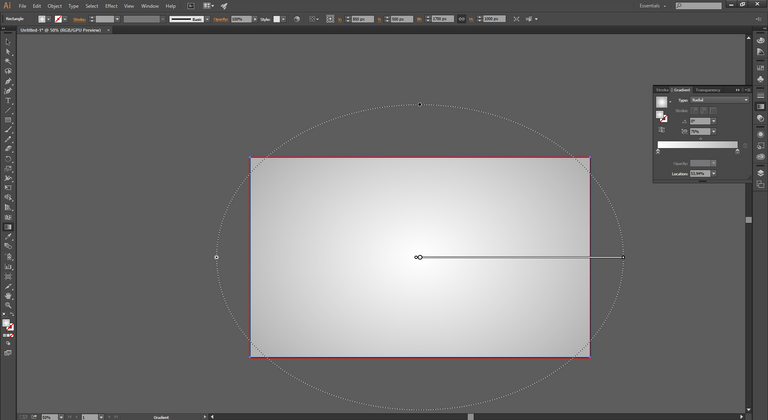Click the gradient fill thumbnail in panel

tap(662, 101)
